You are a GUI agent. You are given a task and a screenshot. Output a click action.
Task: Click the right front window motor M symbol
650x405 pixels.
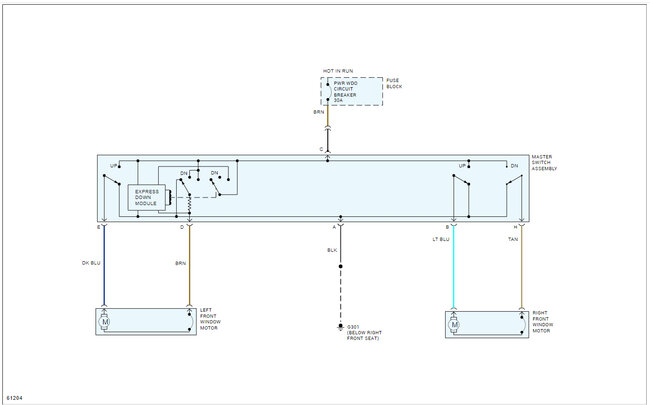[454, 325]
